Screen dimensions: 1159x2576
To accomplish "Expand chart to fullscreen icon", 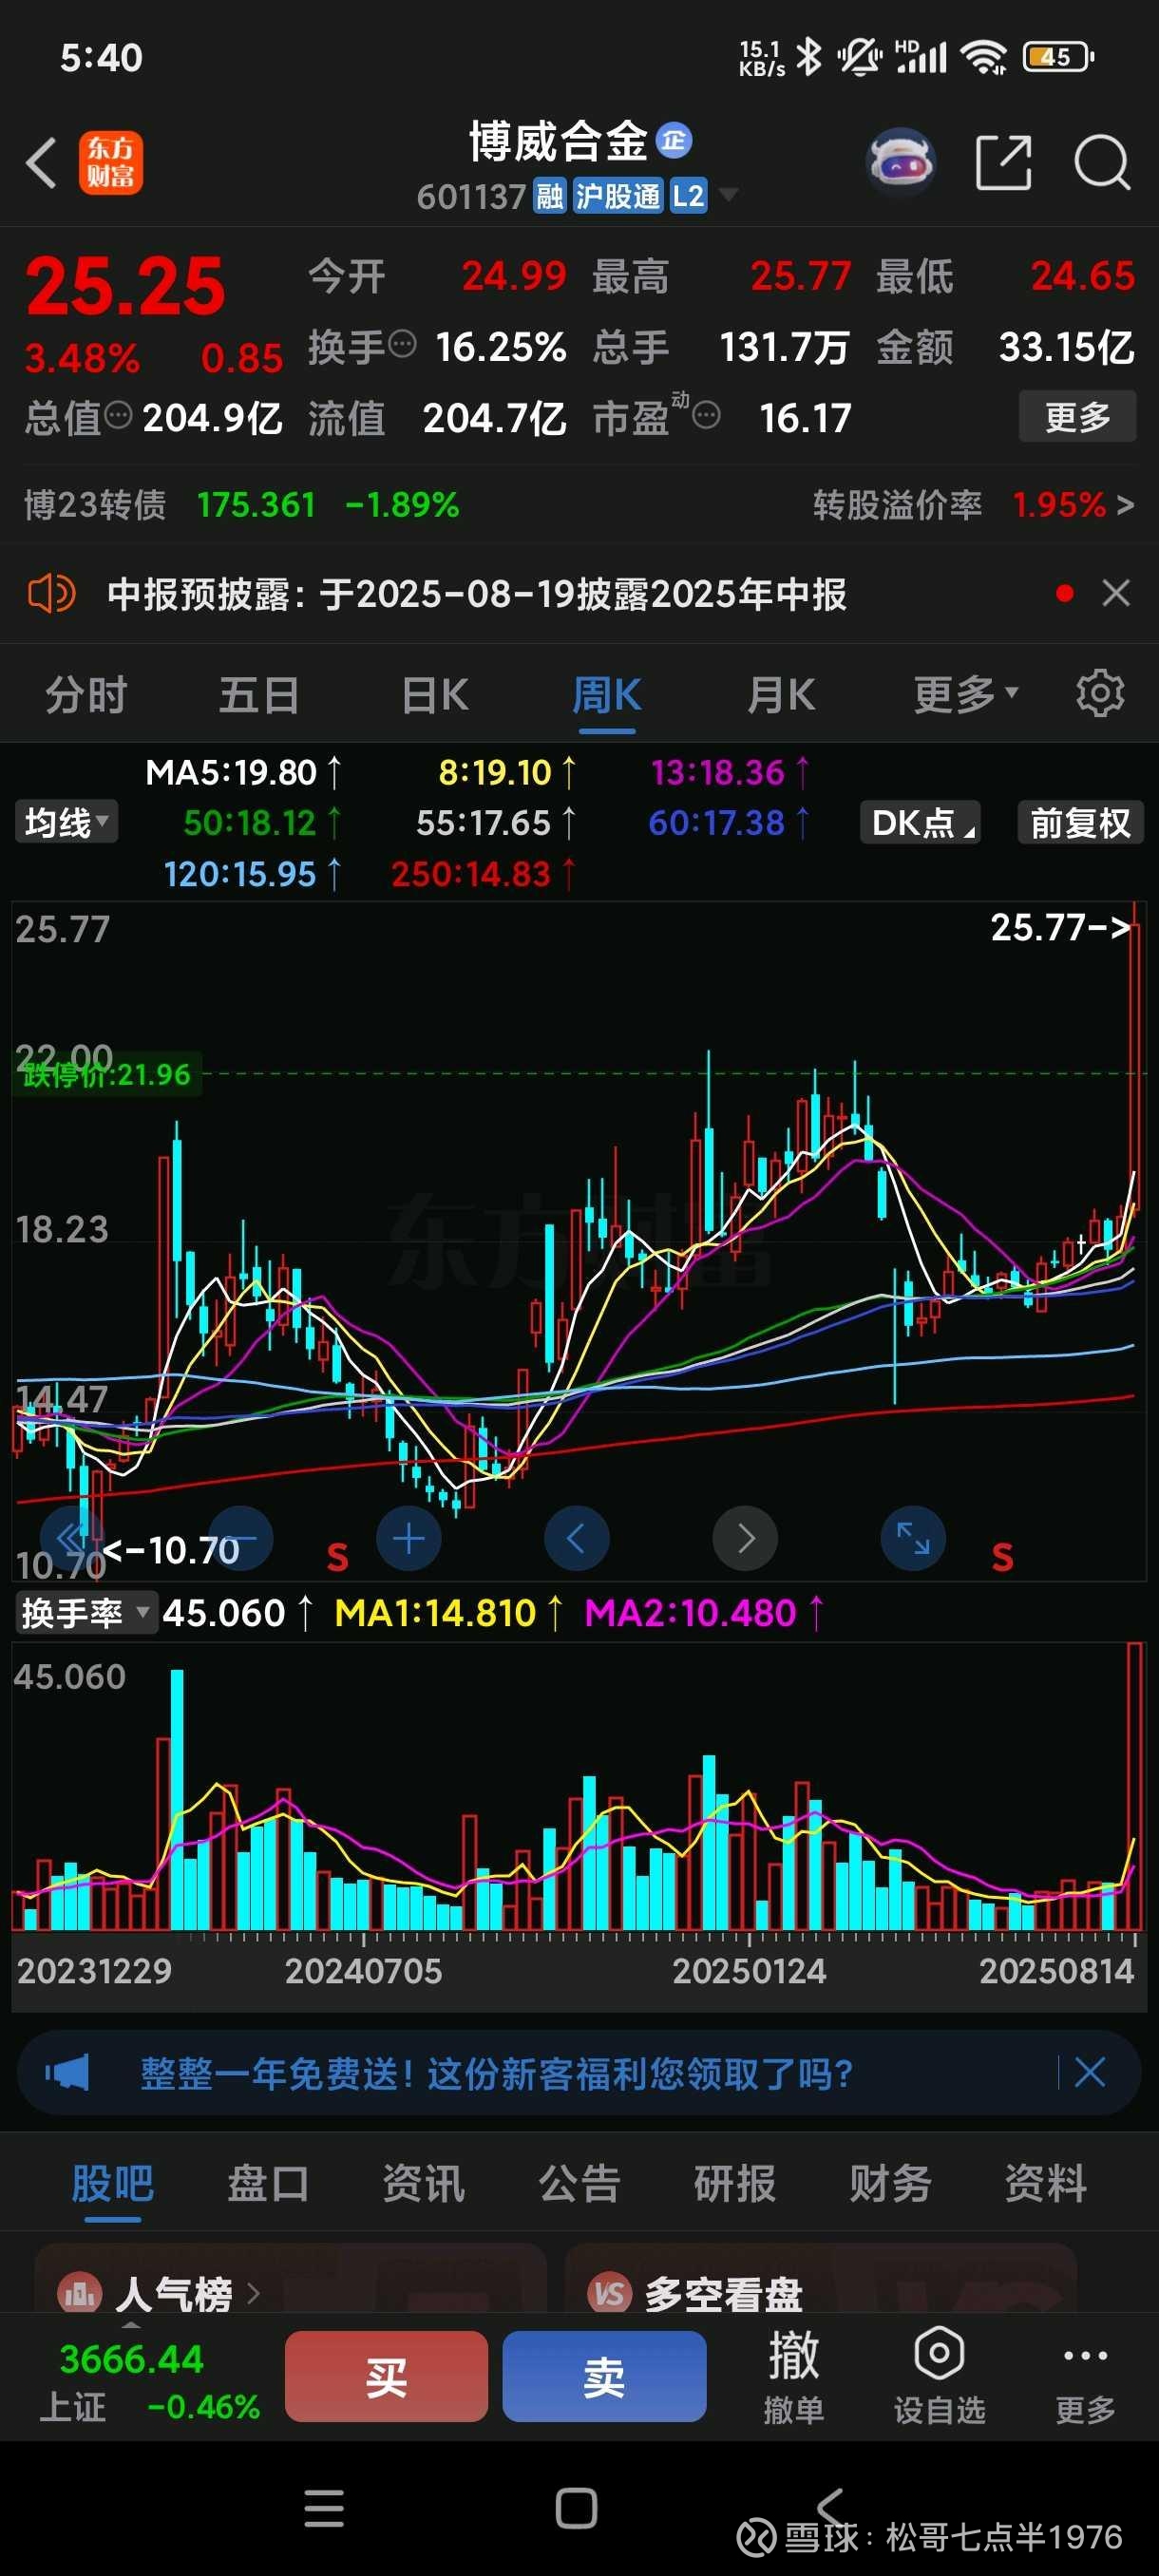I will coord(913,1538).
